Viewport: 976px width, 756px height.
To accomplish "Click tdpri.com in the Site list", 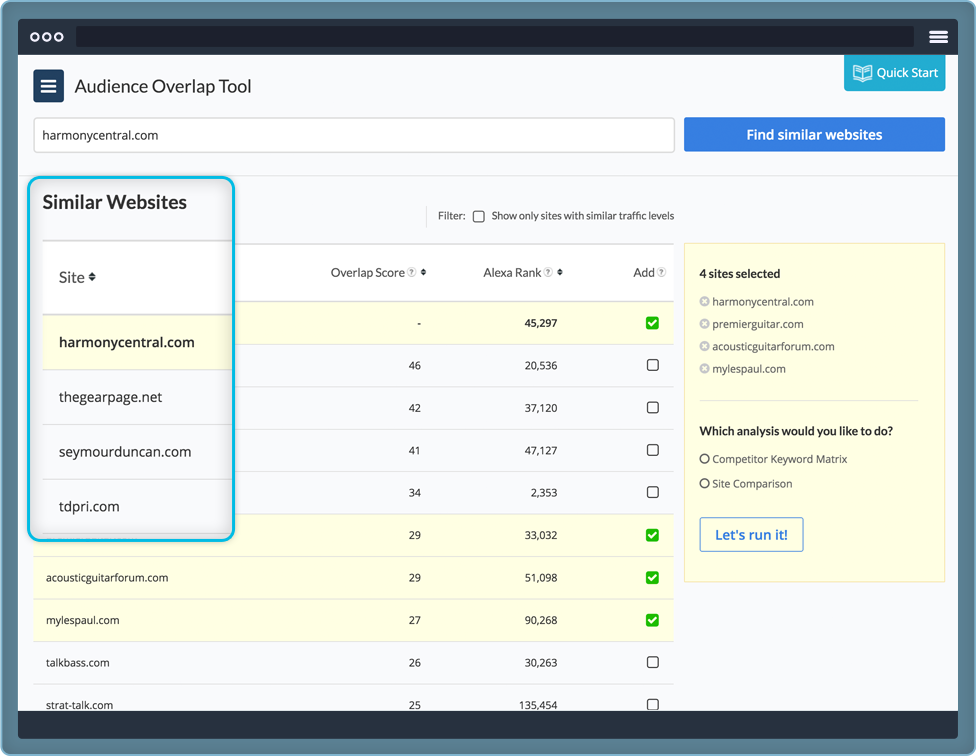I will pyautogui.click(x=89, y=506).
